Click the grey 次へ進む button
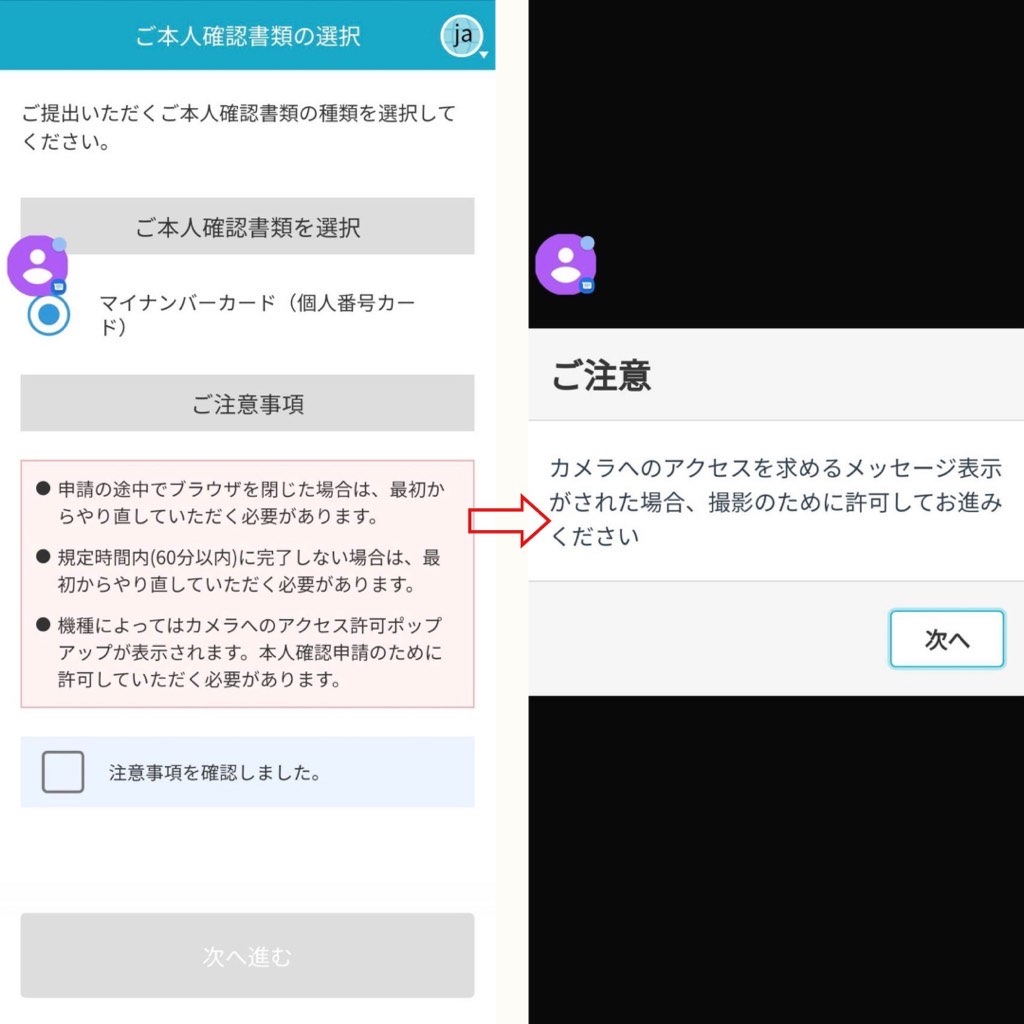1024x1024 pixels. (248, 955)
